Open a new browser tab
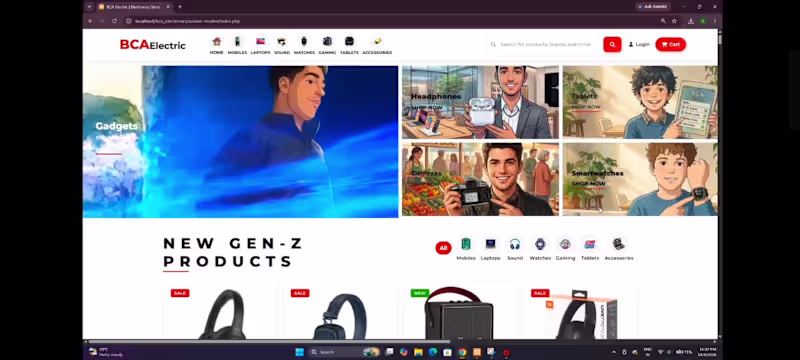The height and width of the screenshot is (360, 800). tap(180, 7)
